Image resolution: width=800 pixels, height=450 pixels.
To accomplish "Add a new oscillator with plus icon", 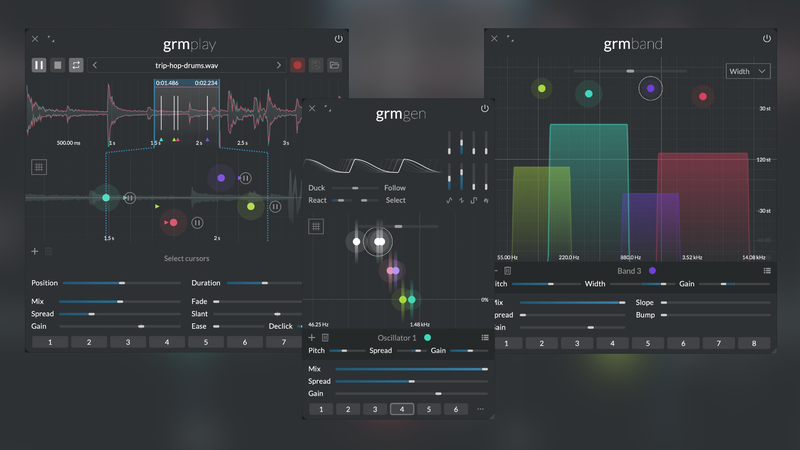I will (x=311, y=338).
